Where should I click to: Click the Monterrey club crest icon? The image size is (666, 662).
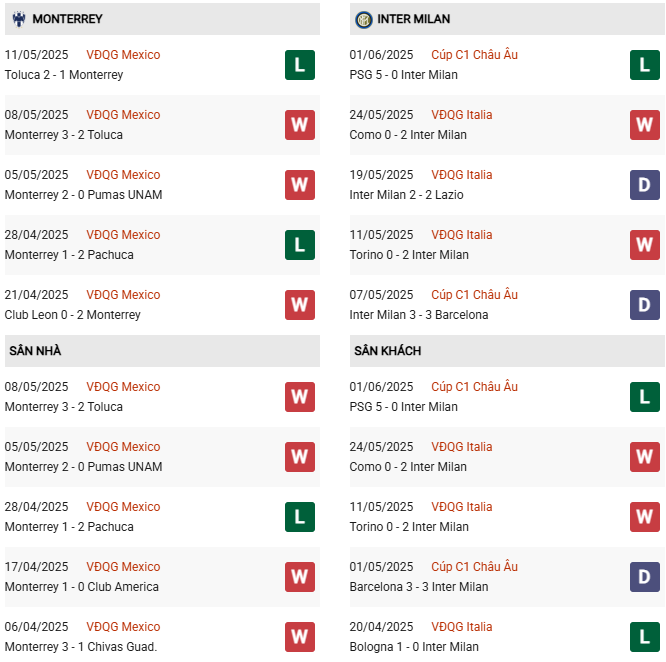click(17, 19)
